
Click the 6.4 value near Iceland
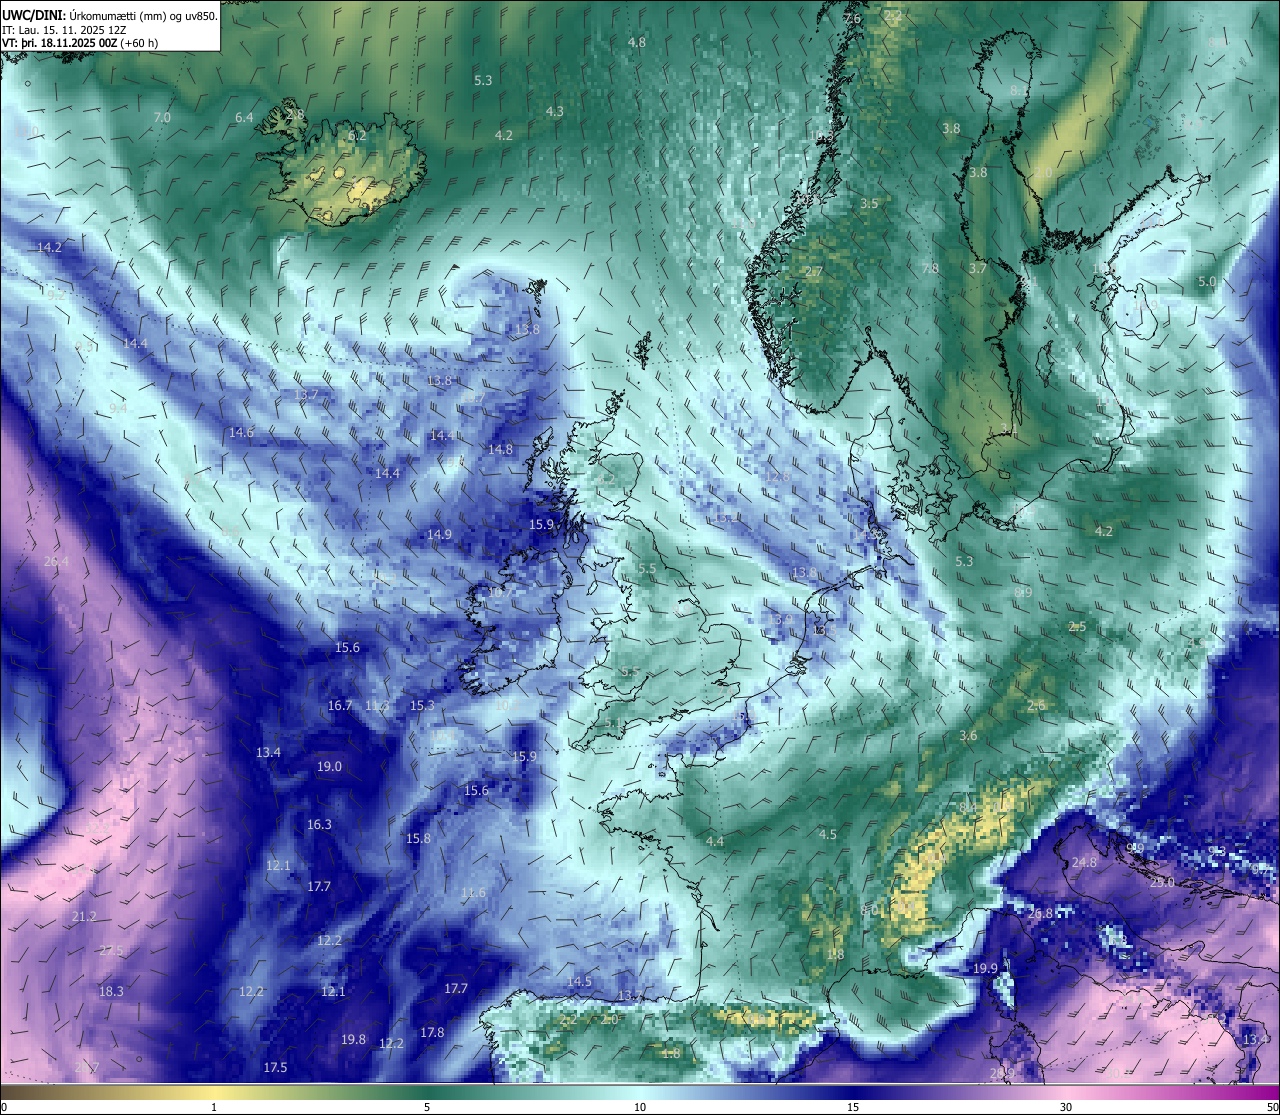[244, 118]
